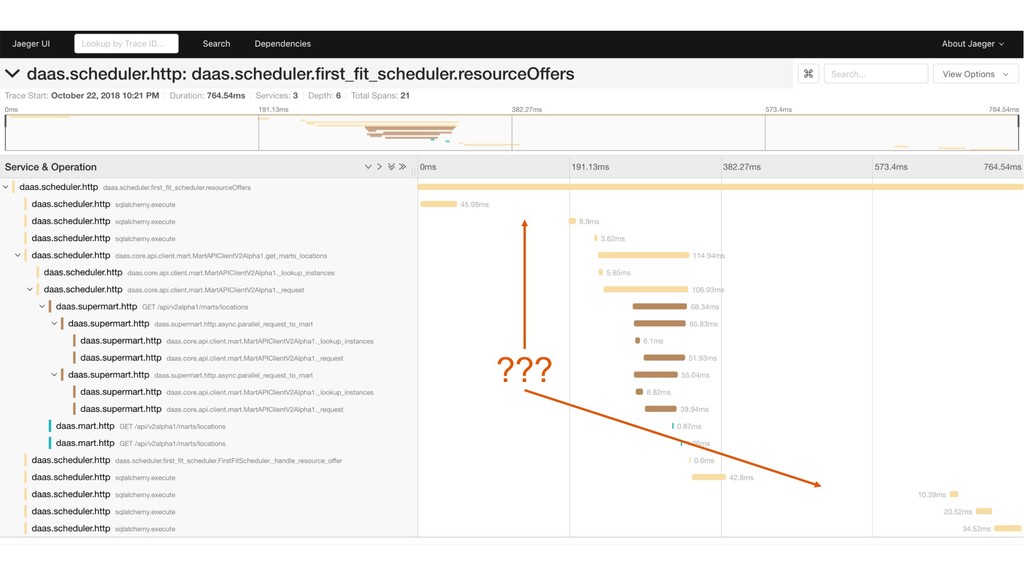The width and height of the screenshot is (1024, 576).
Task: Click the 55.04ms supermart span bar
Action: (x=656, y=375)
